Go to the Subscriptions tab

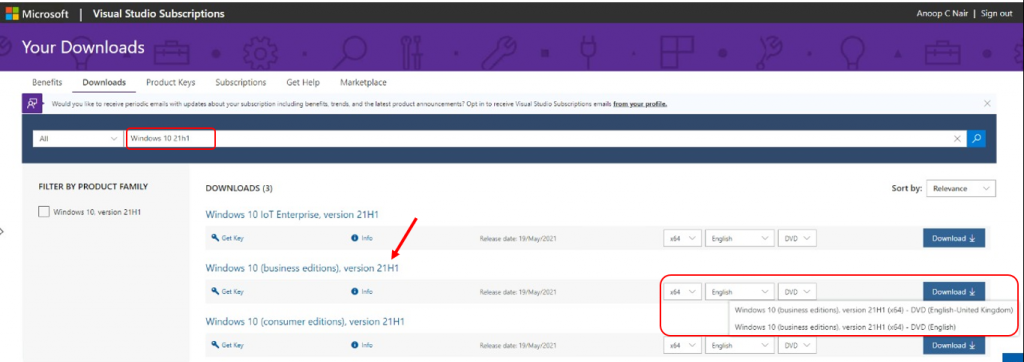point(240,82)
